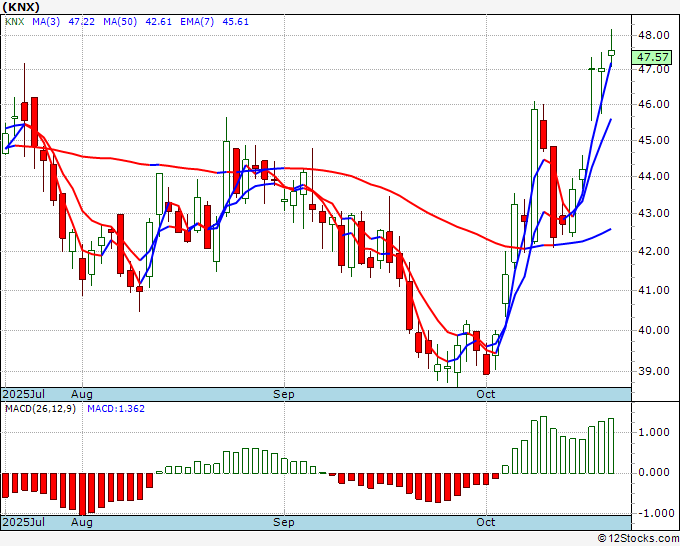Click the MA(50) legend label

pyautogui.click(x=120, y=22)
